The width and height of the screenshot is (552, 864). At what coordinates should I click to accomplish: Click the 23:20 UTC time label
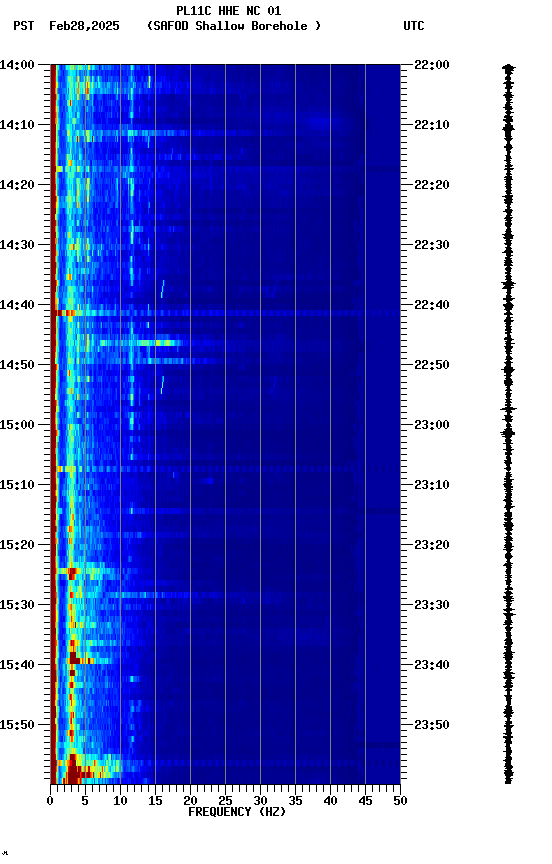432,545
